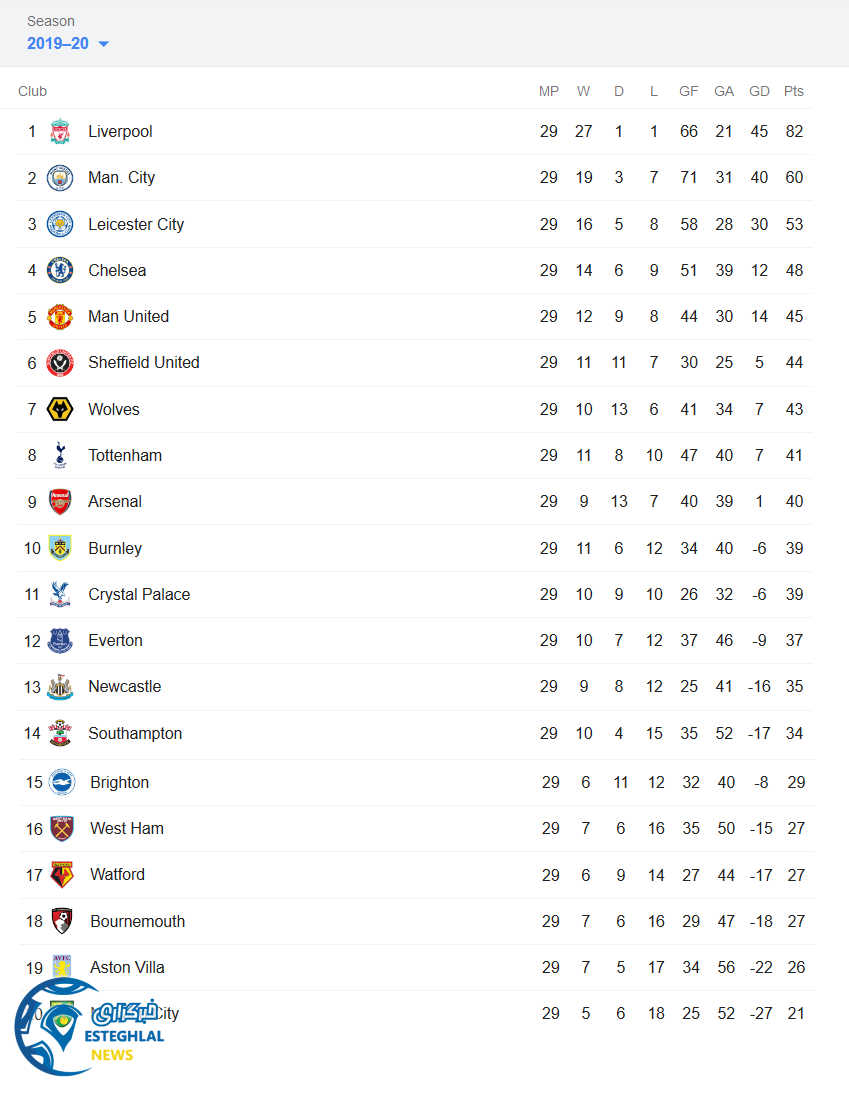Image resolution: width=849 pixels, height=1101 pixels.
Task: Click the Tottenham cockerel crest
Action: 60,455
